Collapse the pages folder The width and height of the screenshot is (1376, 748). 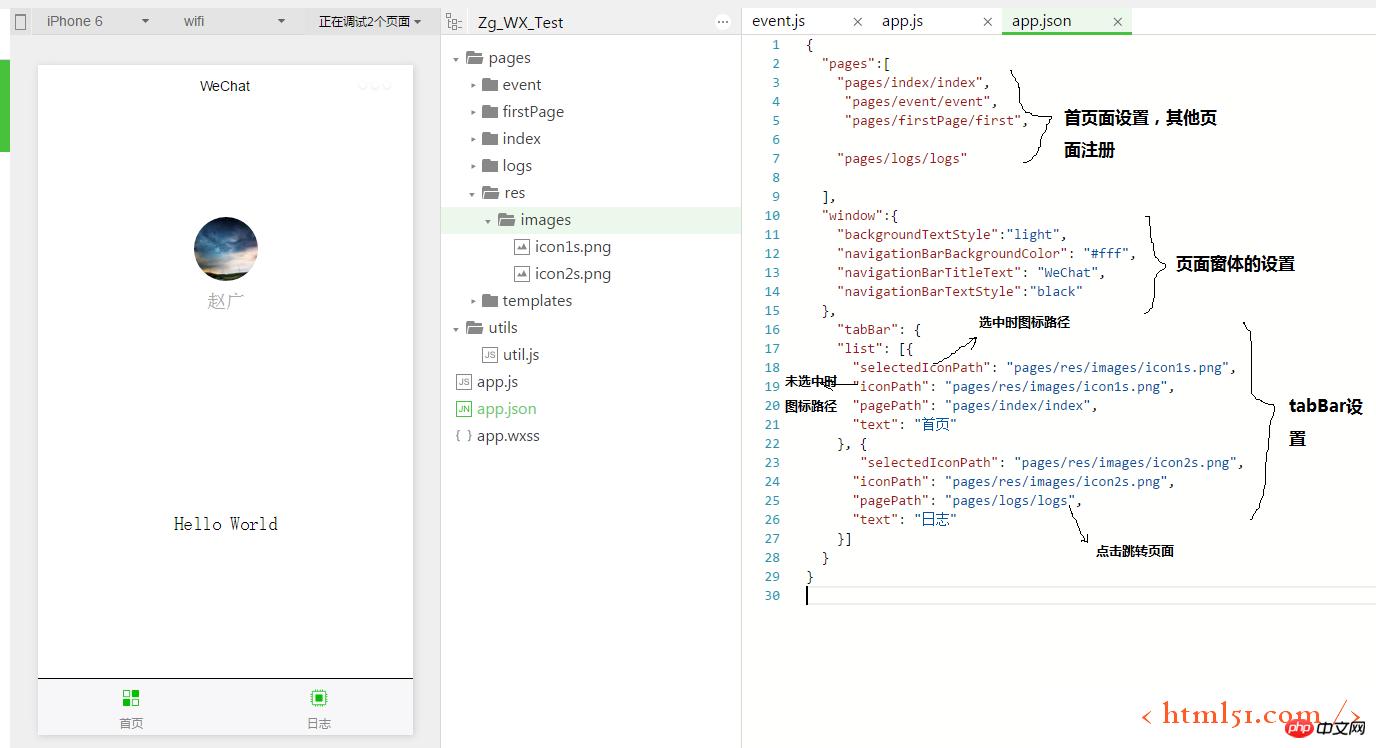pyautogui.click(x=456, y=59)
